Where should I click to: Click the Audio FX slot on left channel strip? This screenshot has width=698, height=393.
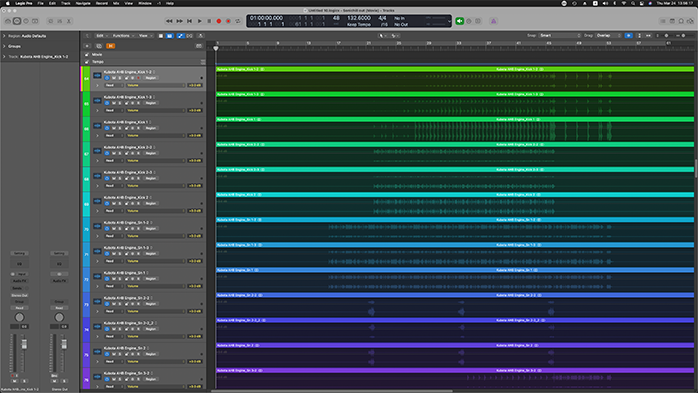pos(19,281)
